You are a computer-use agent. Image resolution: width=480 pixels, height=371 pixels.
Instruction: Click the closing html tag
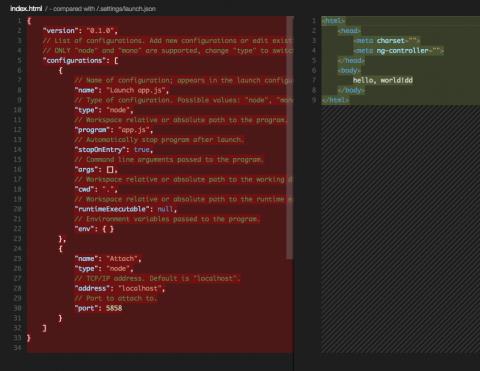pyautogui.click(x=335, y=100)
